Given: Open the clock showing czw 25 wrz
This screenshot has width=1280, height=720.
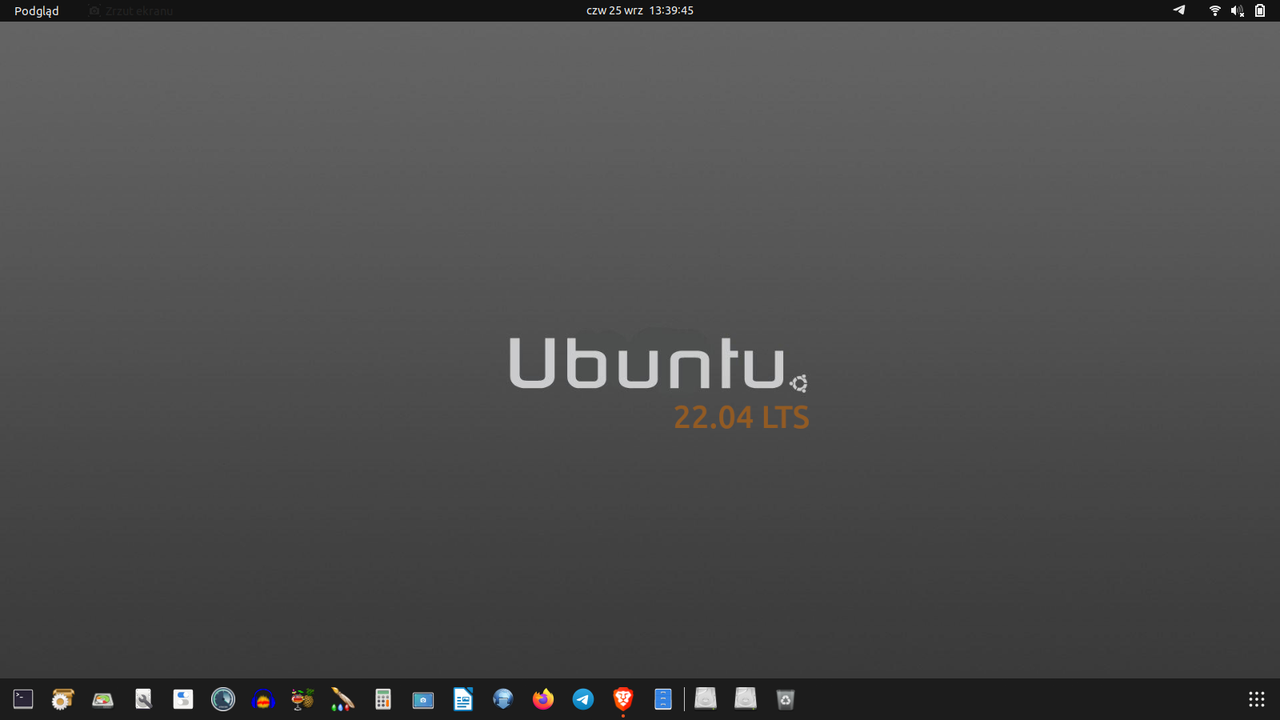Looking at the screenshot, I should tap(640, 10).
